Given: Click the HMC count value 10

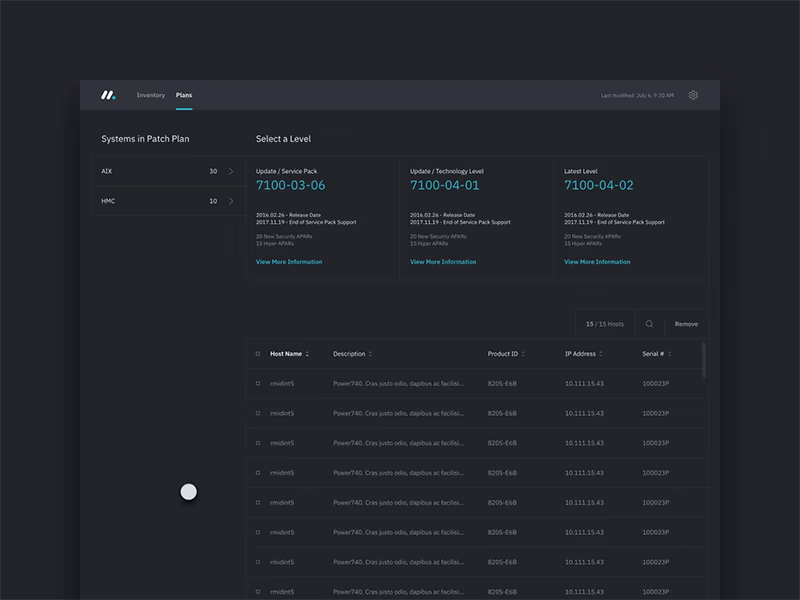Looking at the screenshot, I should 213,201.
